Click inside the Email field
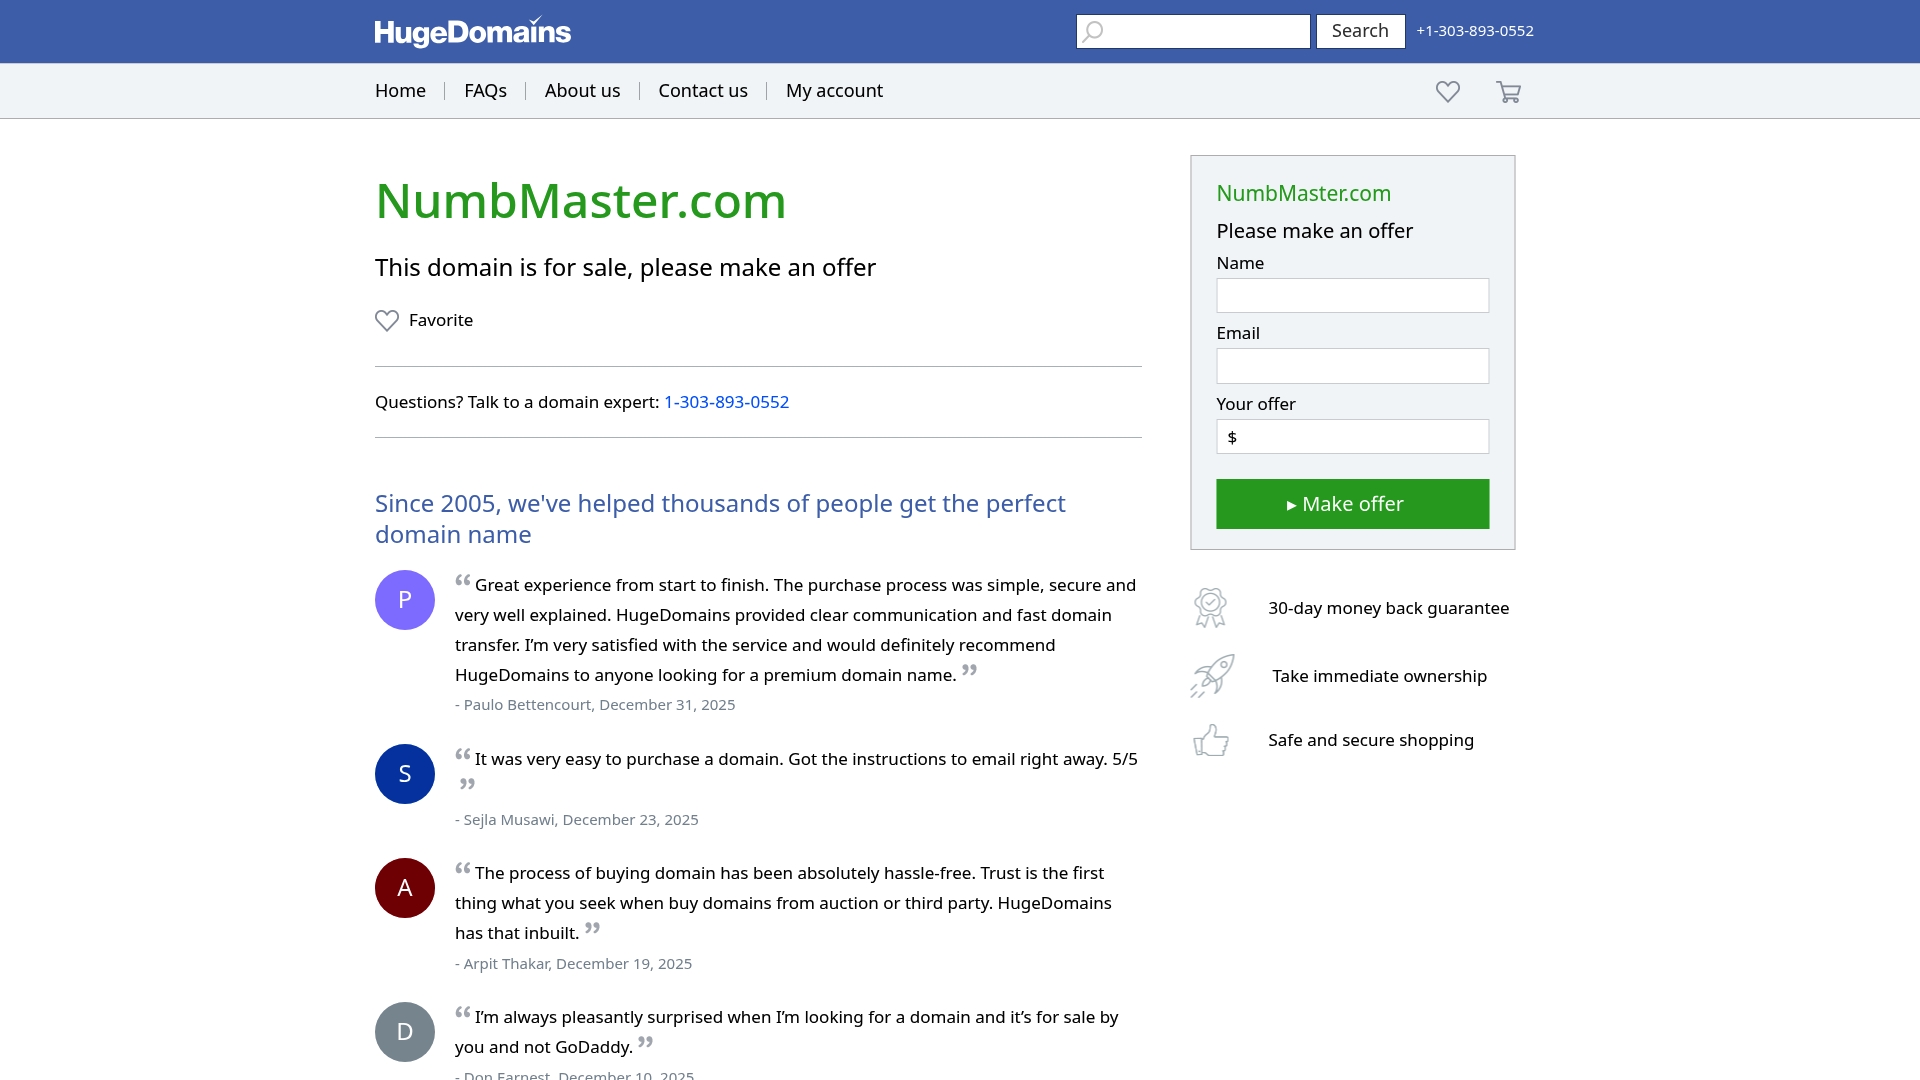The height and width of the screenshot is (1080, 1920). coord(1352,365)
